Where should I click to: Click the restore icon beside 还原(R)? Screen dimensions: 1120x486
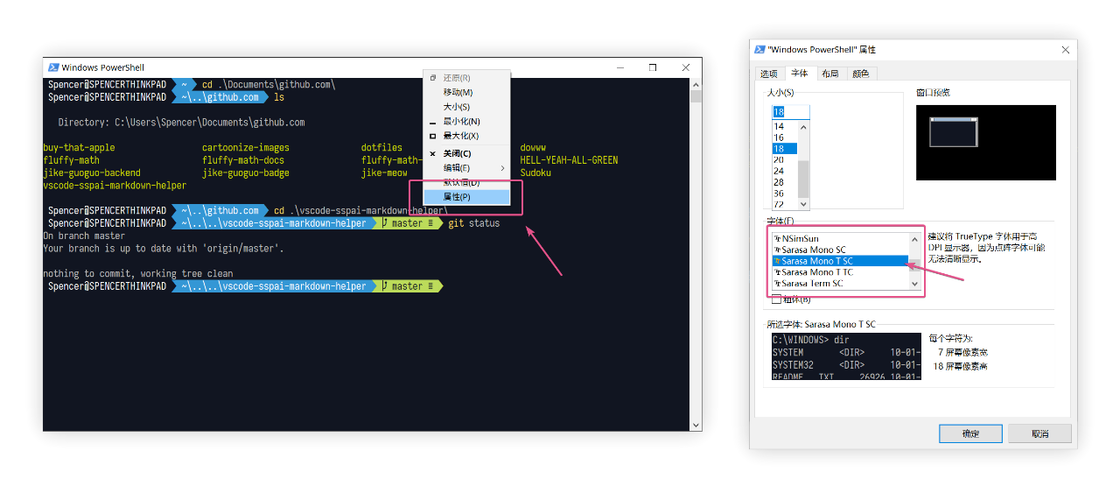432,78
